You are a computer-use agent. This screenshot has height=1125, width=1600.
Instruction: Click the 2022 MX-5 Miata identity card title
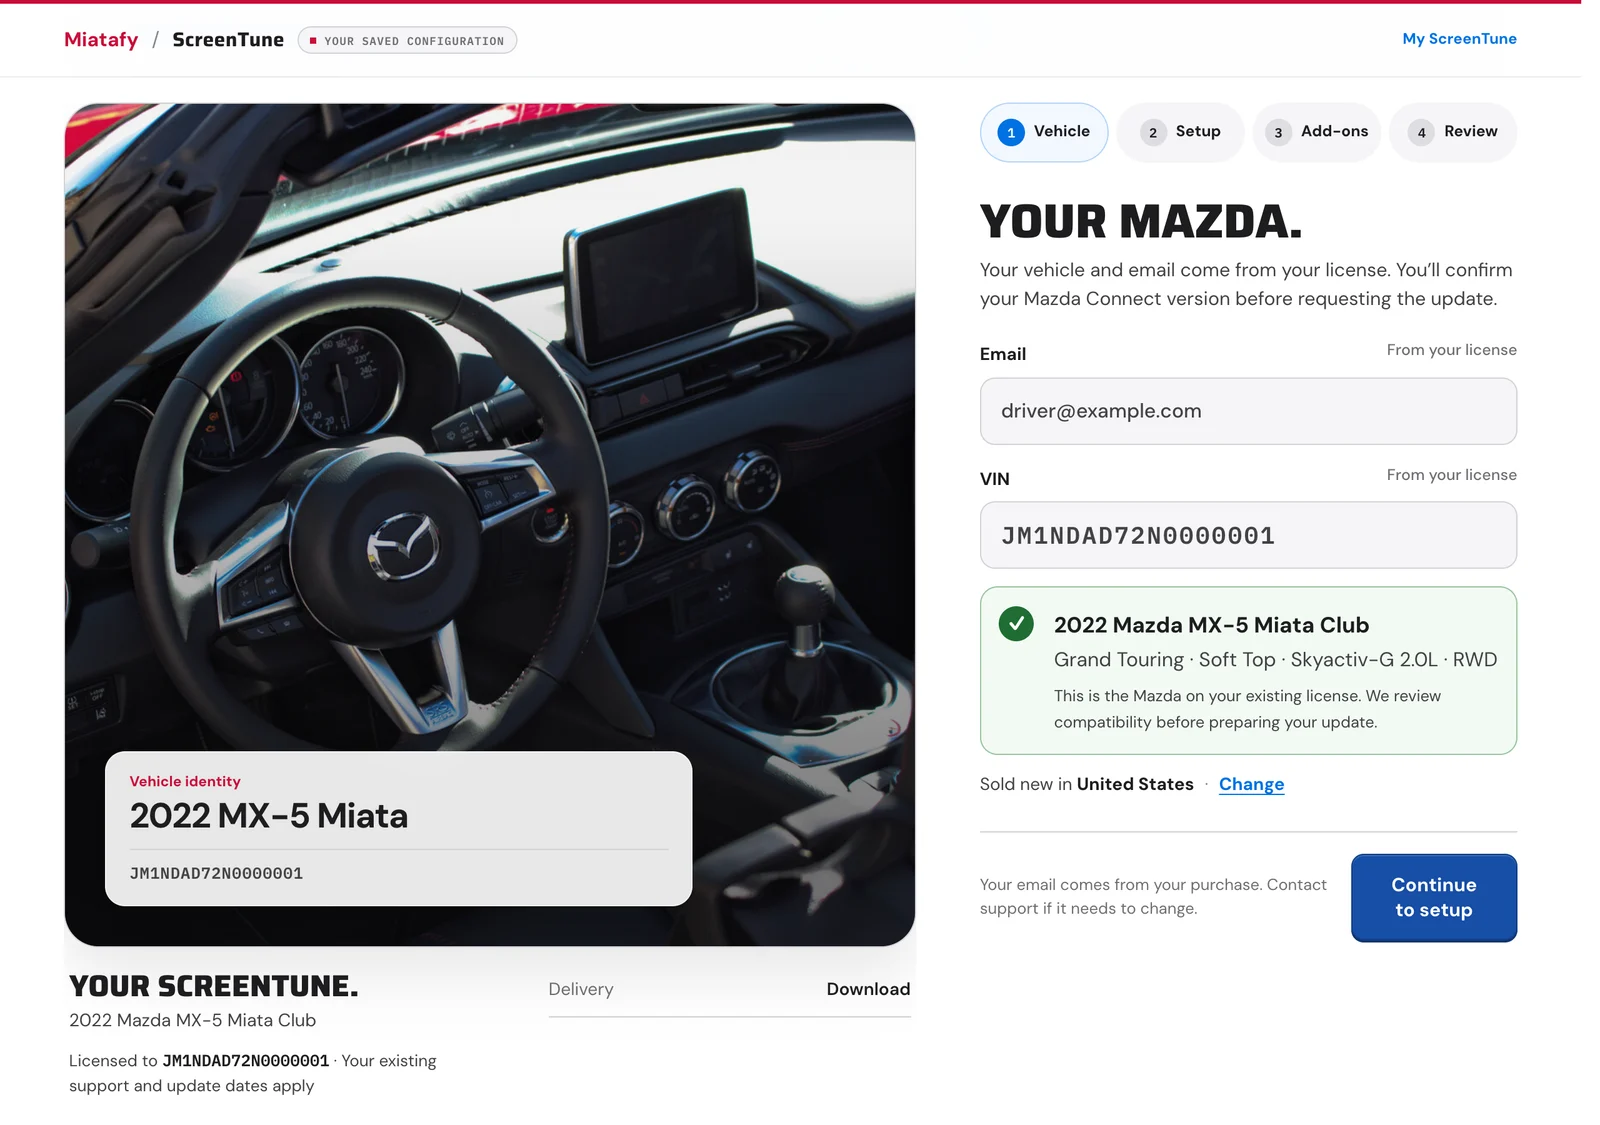(x=269, y=816)
